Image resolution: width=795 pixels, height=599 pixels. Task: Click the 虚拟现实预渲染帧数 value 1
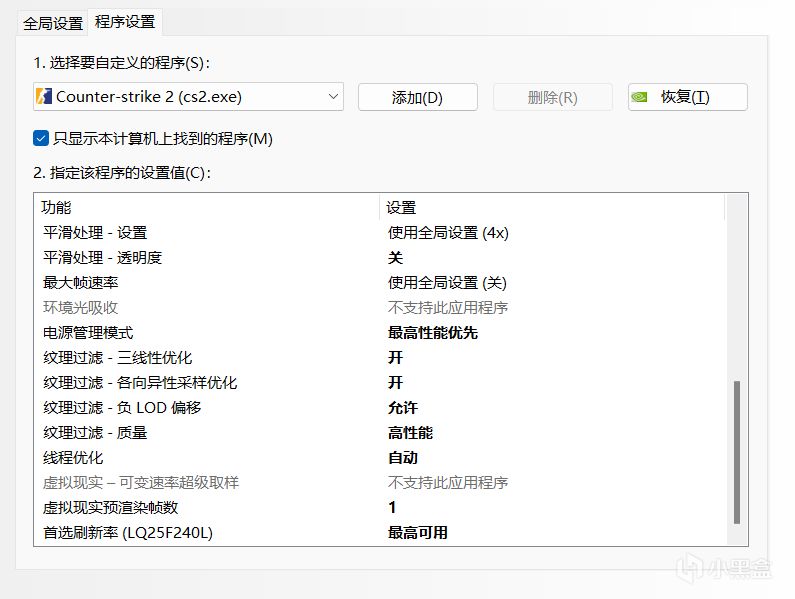(x=392, y=508)
